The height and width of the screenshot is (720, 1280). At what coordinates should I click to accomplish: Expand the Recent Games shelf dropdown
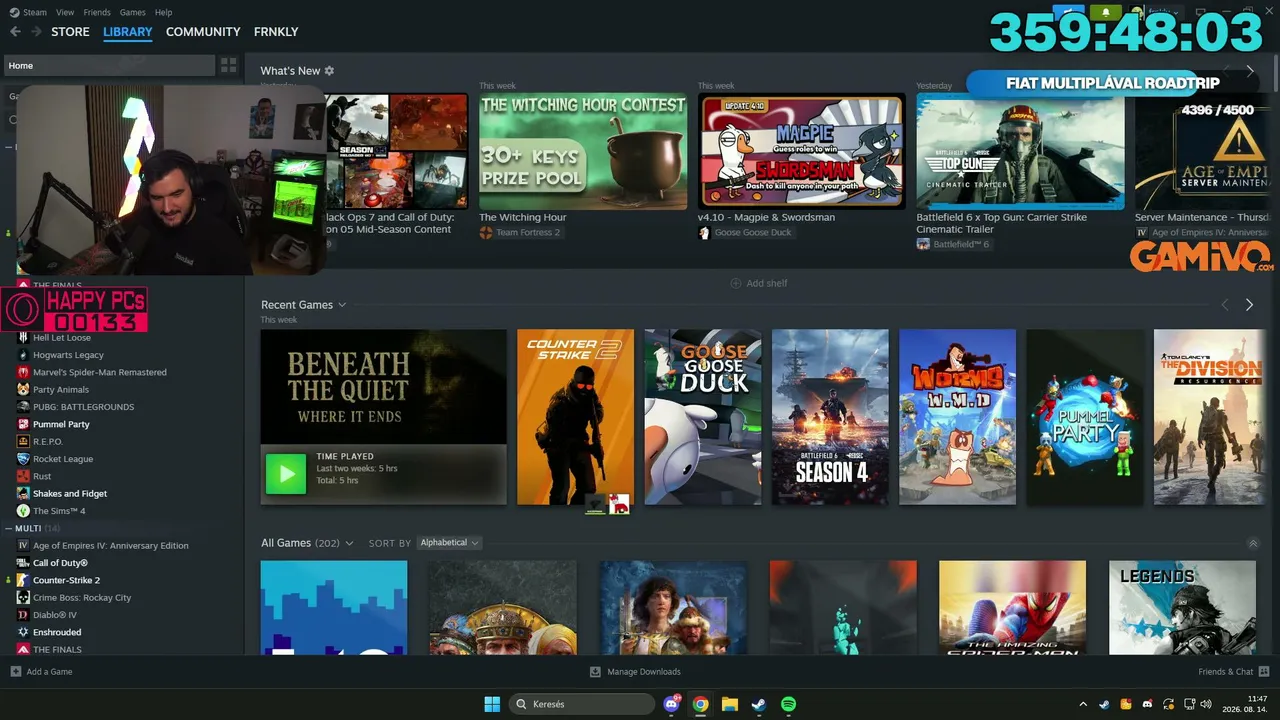[342, 305]
